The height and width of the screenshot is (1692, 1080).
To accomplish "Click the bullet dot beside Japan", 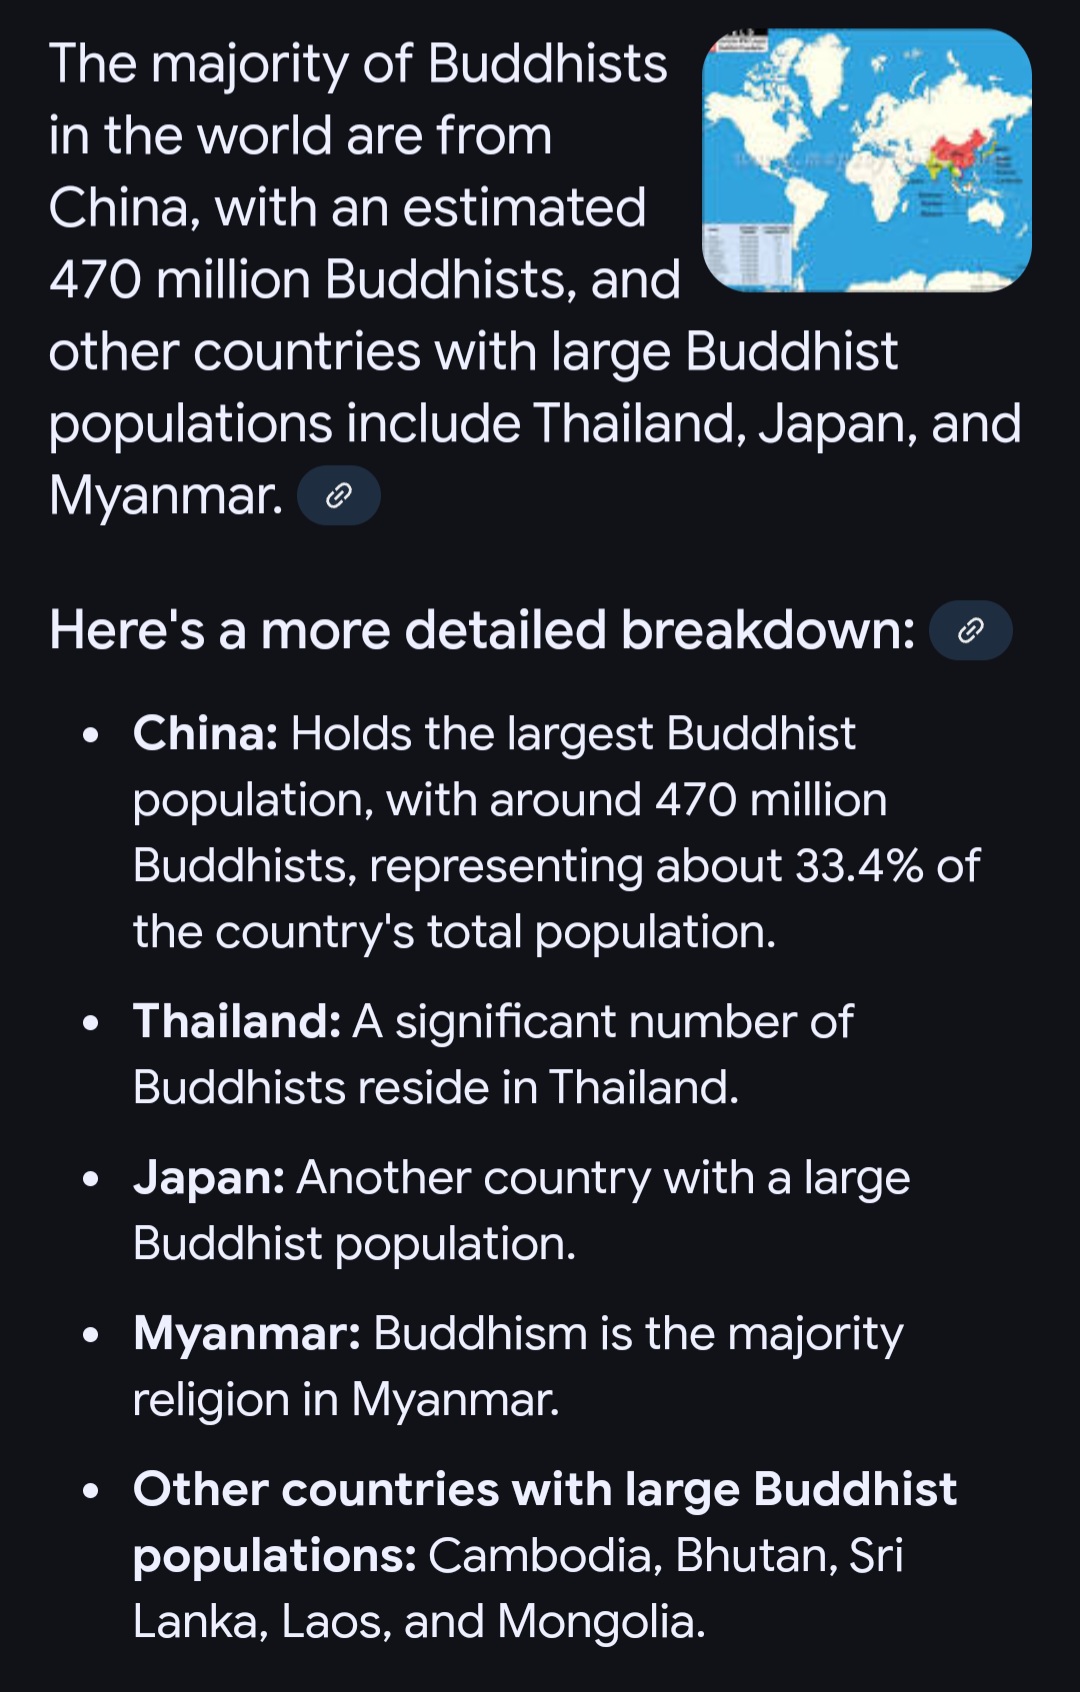I will 91,1180.
